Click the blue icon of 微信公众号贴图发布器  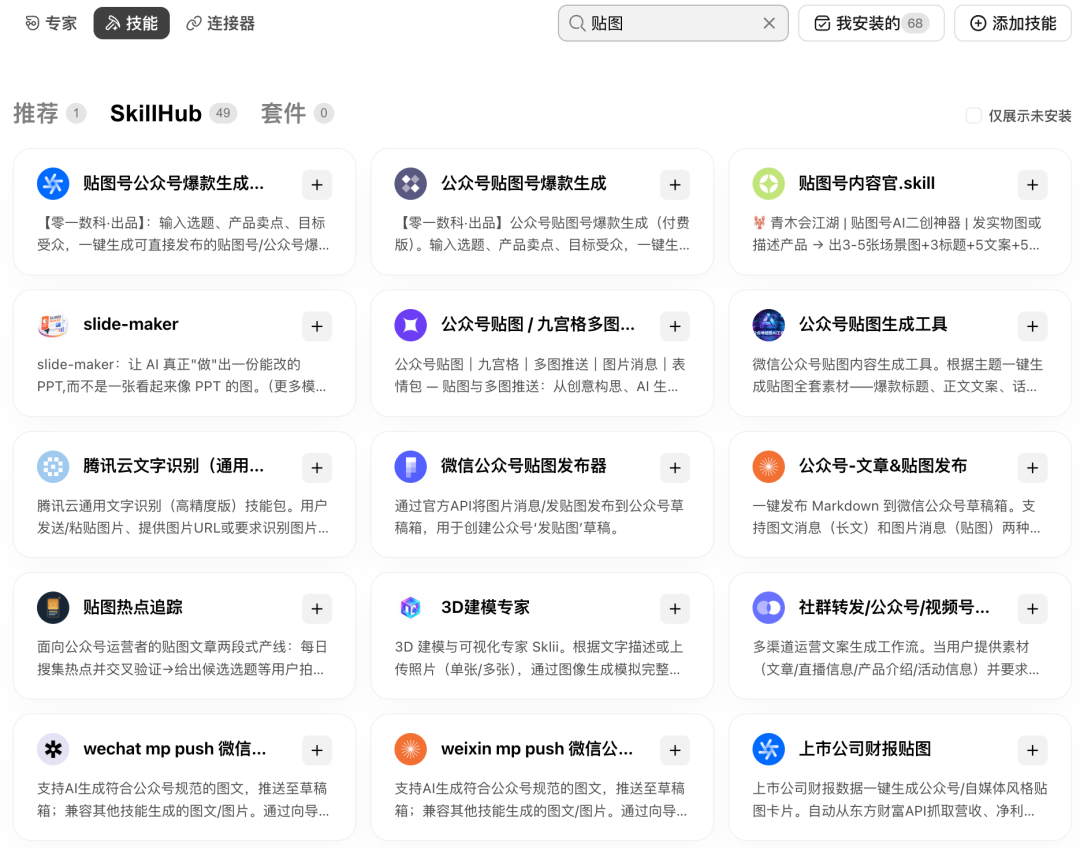(x=411, y=466)
